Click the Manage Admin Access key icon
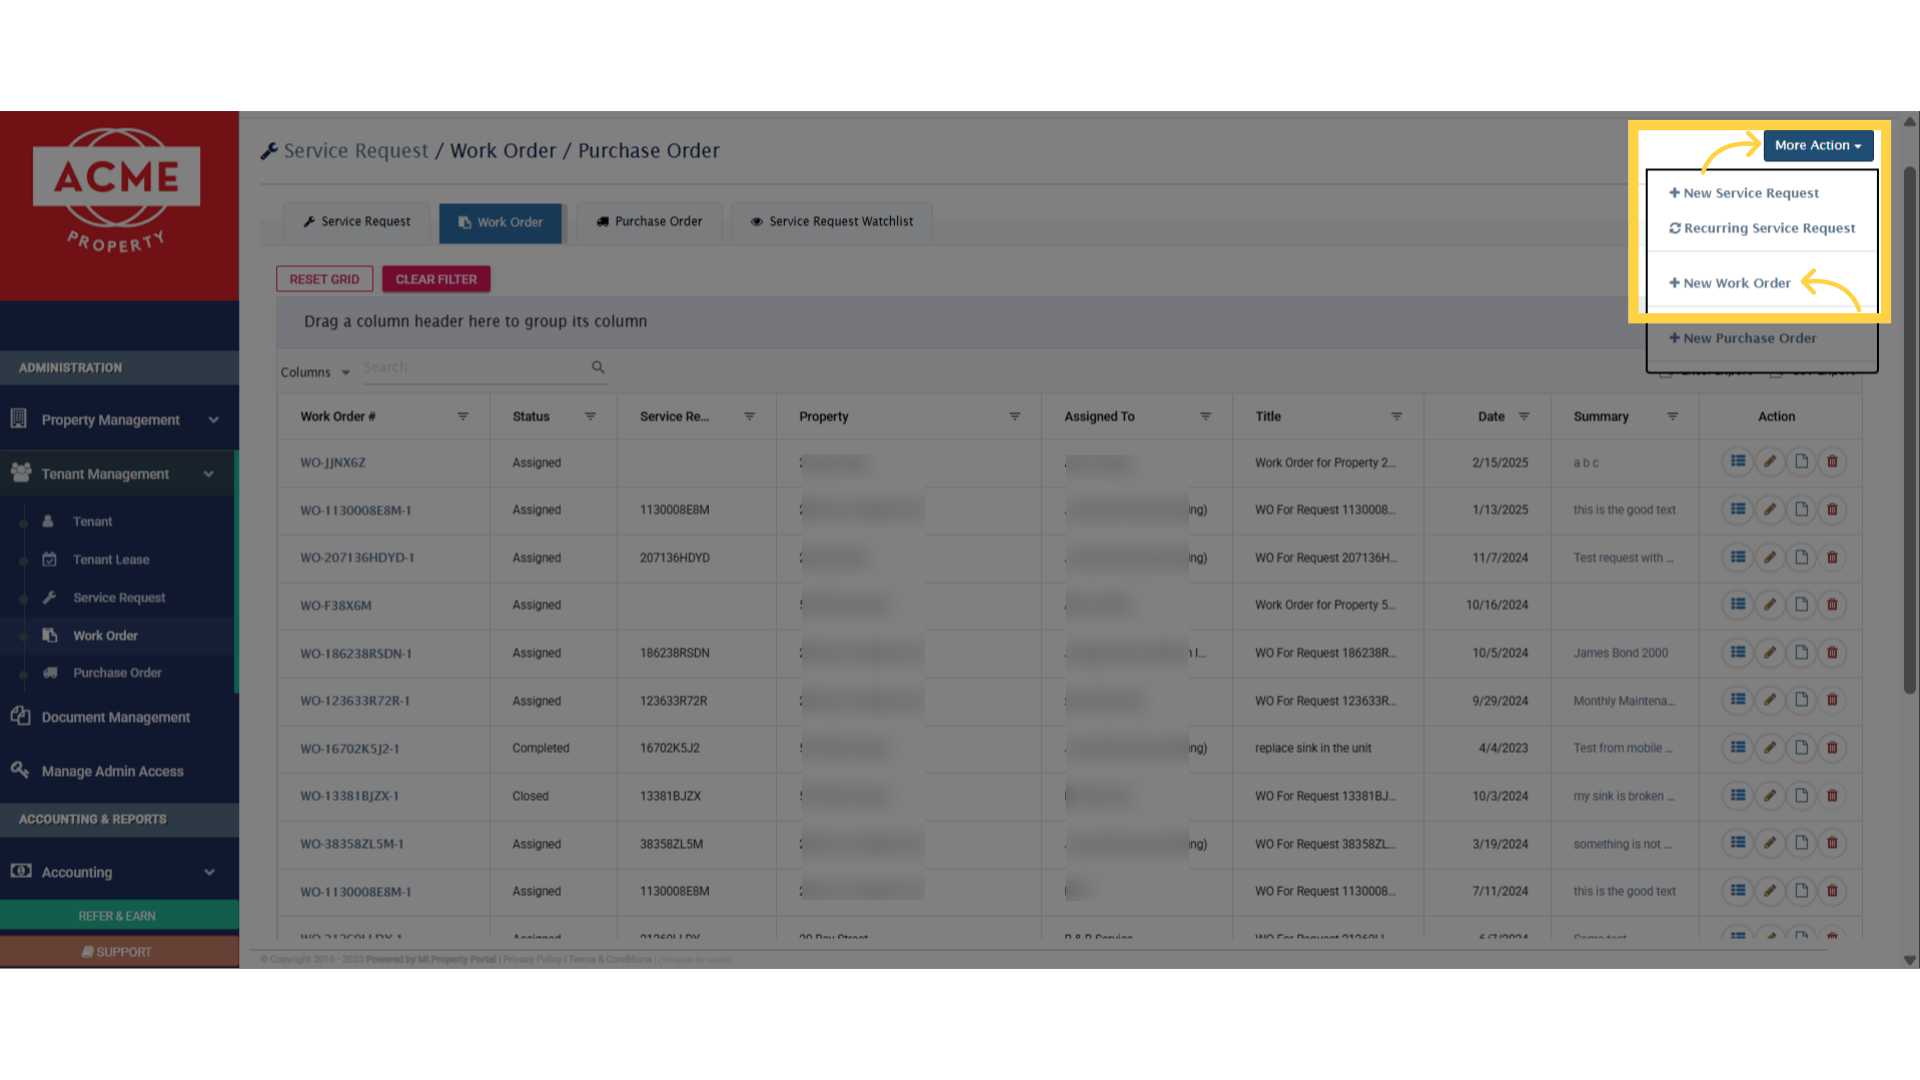Viewport: 1920px width, 1080px height. click(x=20, y=770)
